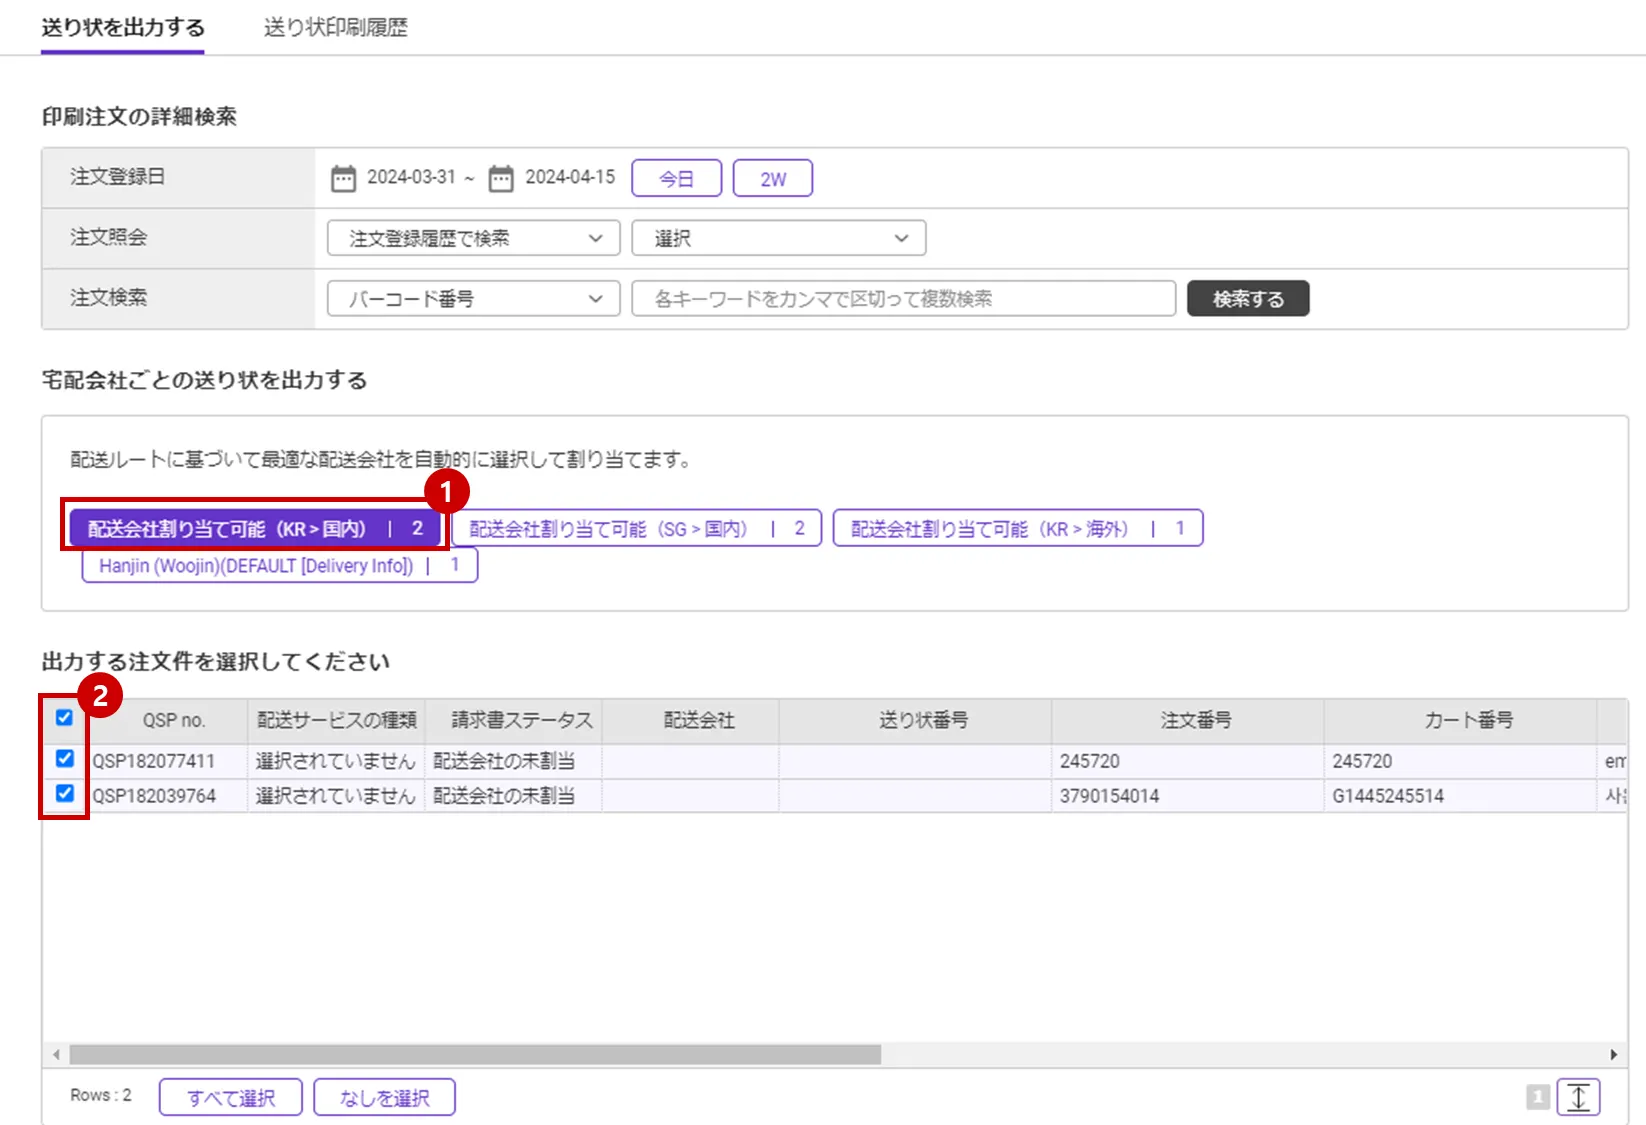Click the horizontal table scrollbar

tap(475, 1054)
